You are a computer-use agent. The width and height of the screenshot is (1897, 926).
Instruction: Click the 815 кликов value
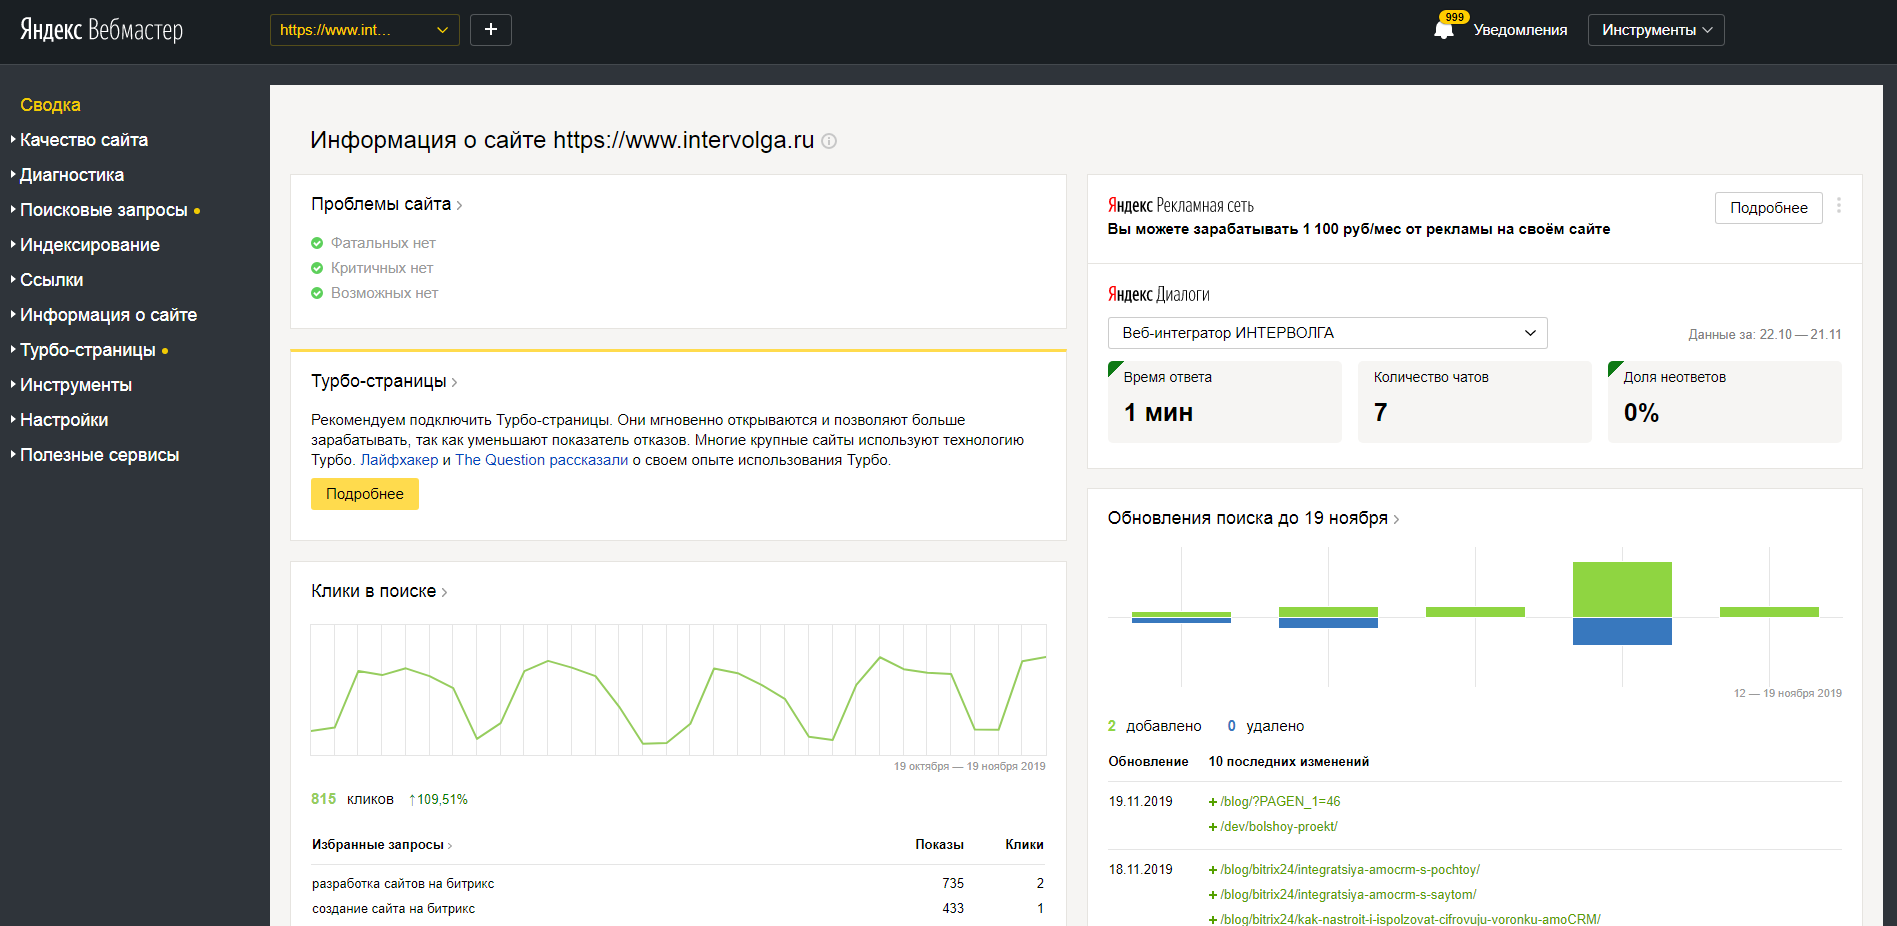[x=352, y=799]
